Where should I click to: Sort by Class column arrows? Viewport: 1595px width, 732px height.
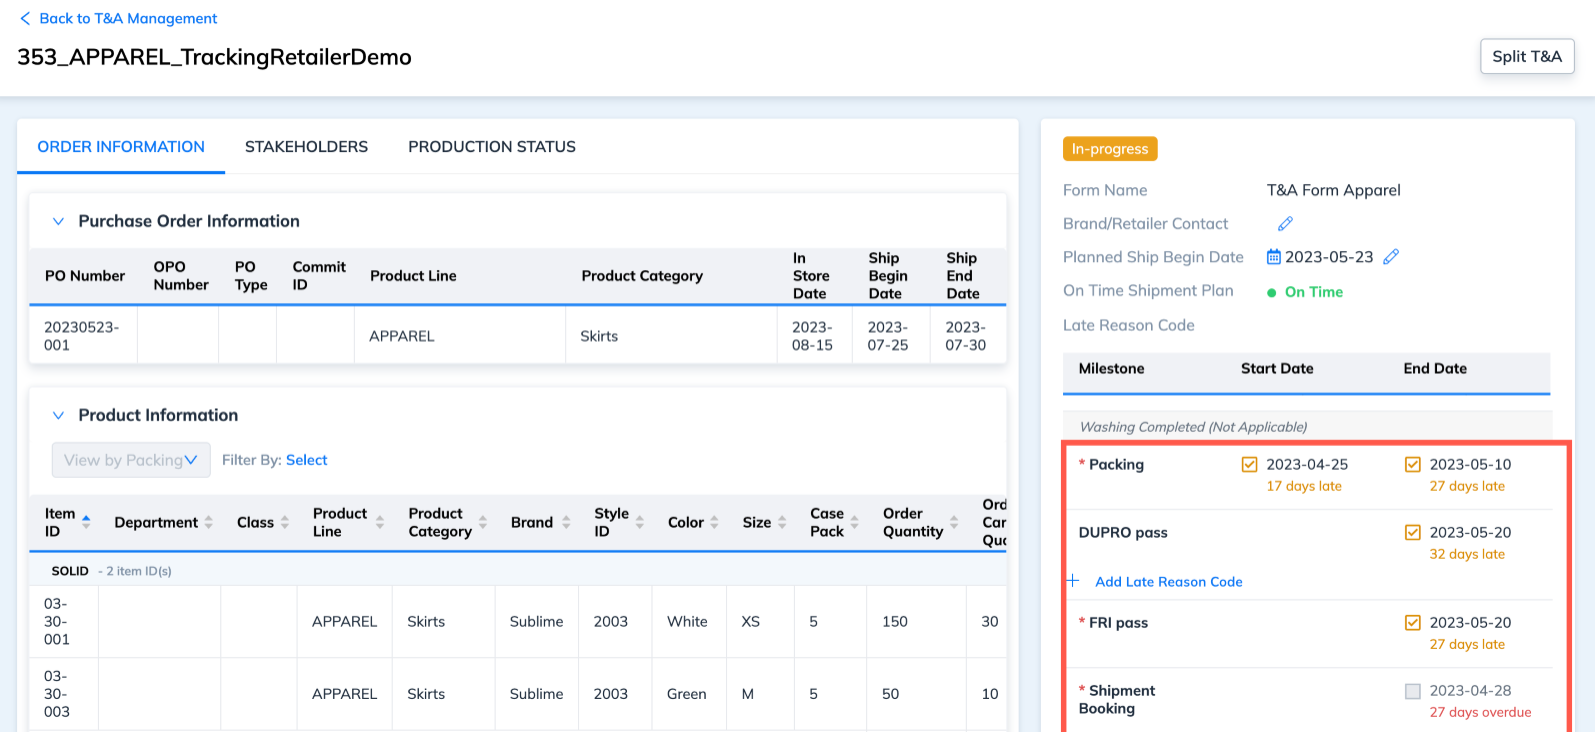[x=284, y=522]
